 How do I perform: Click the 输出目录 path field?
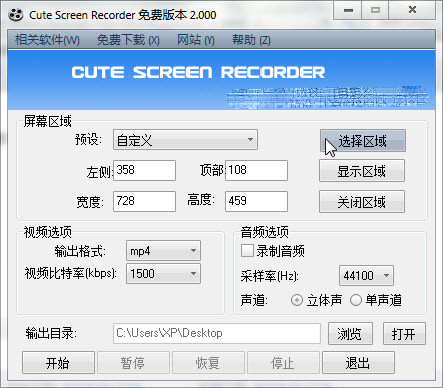point(217,333)
